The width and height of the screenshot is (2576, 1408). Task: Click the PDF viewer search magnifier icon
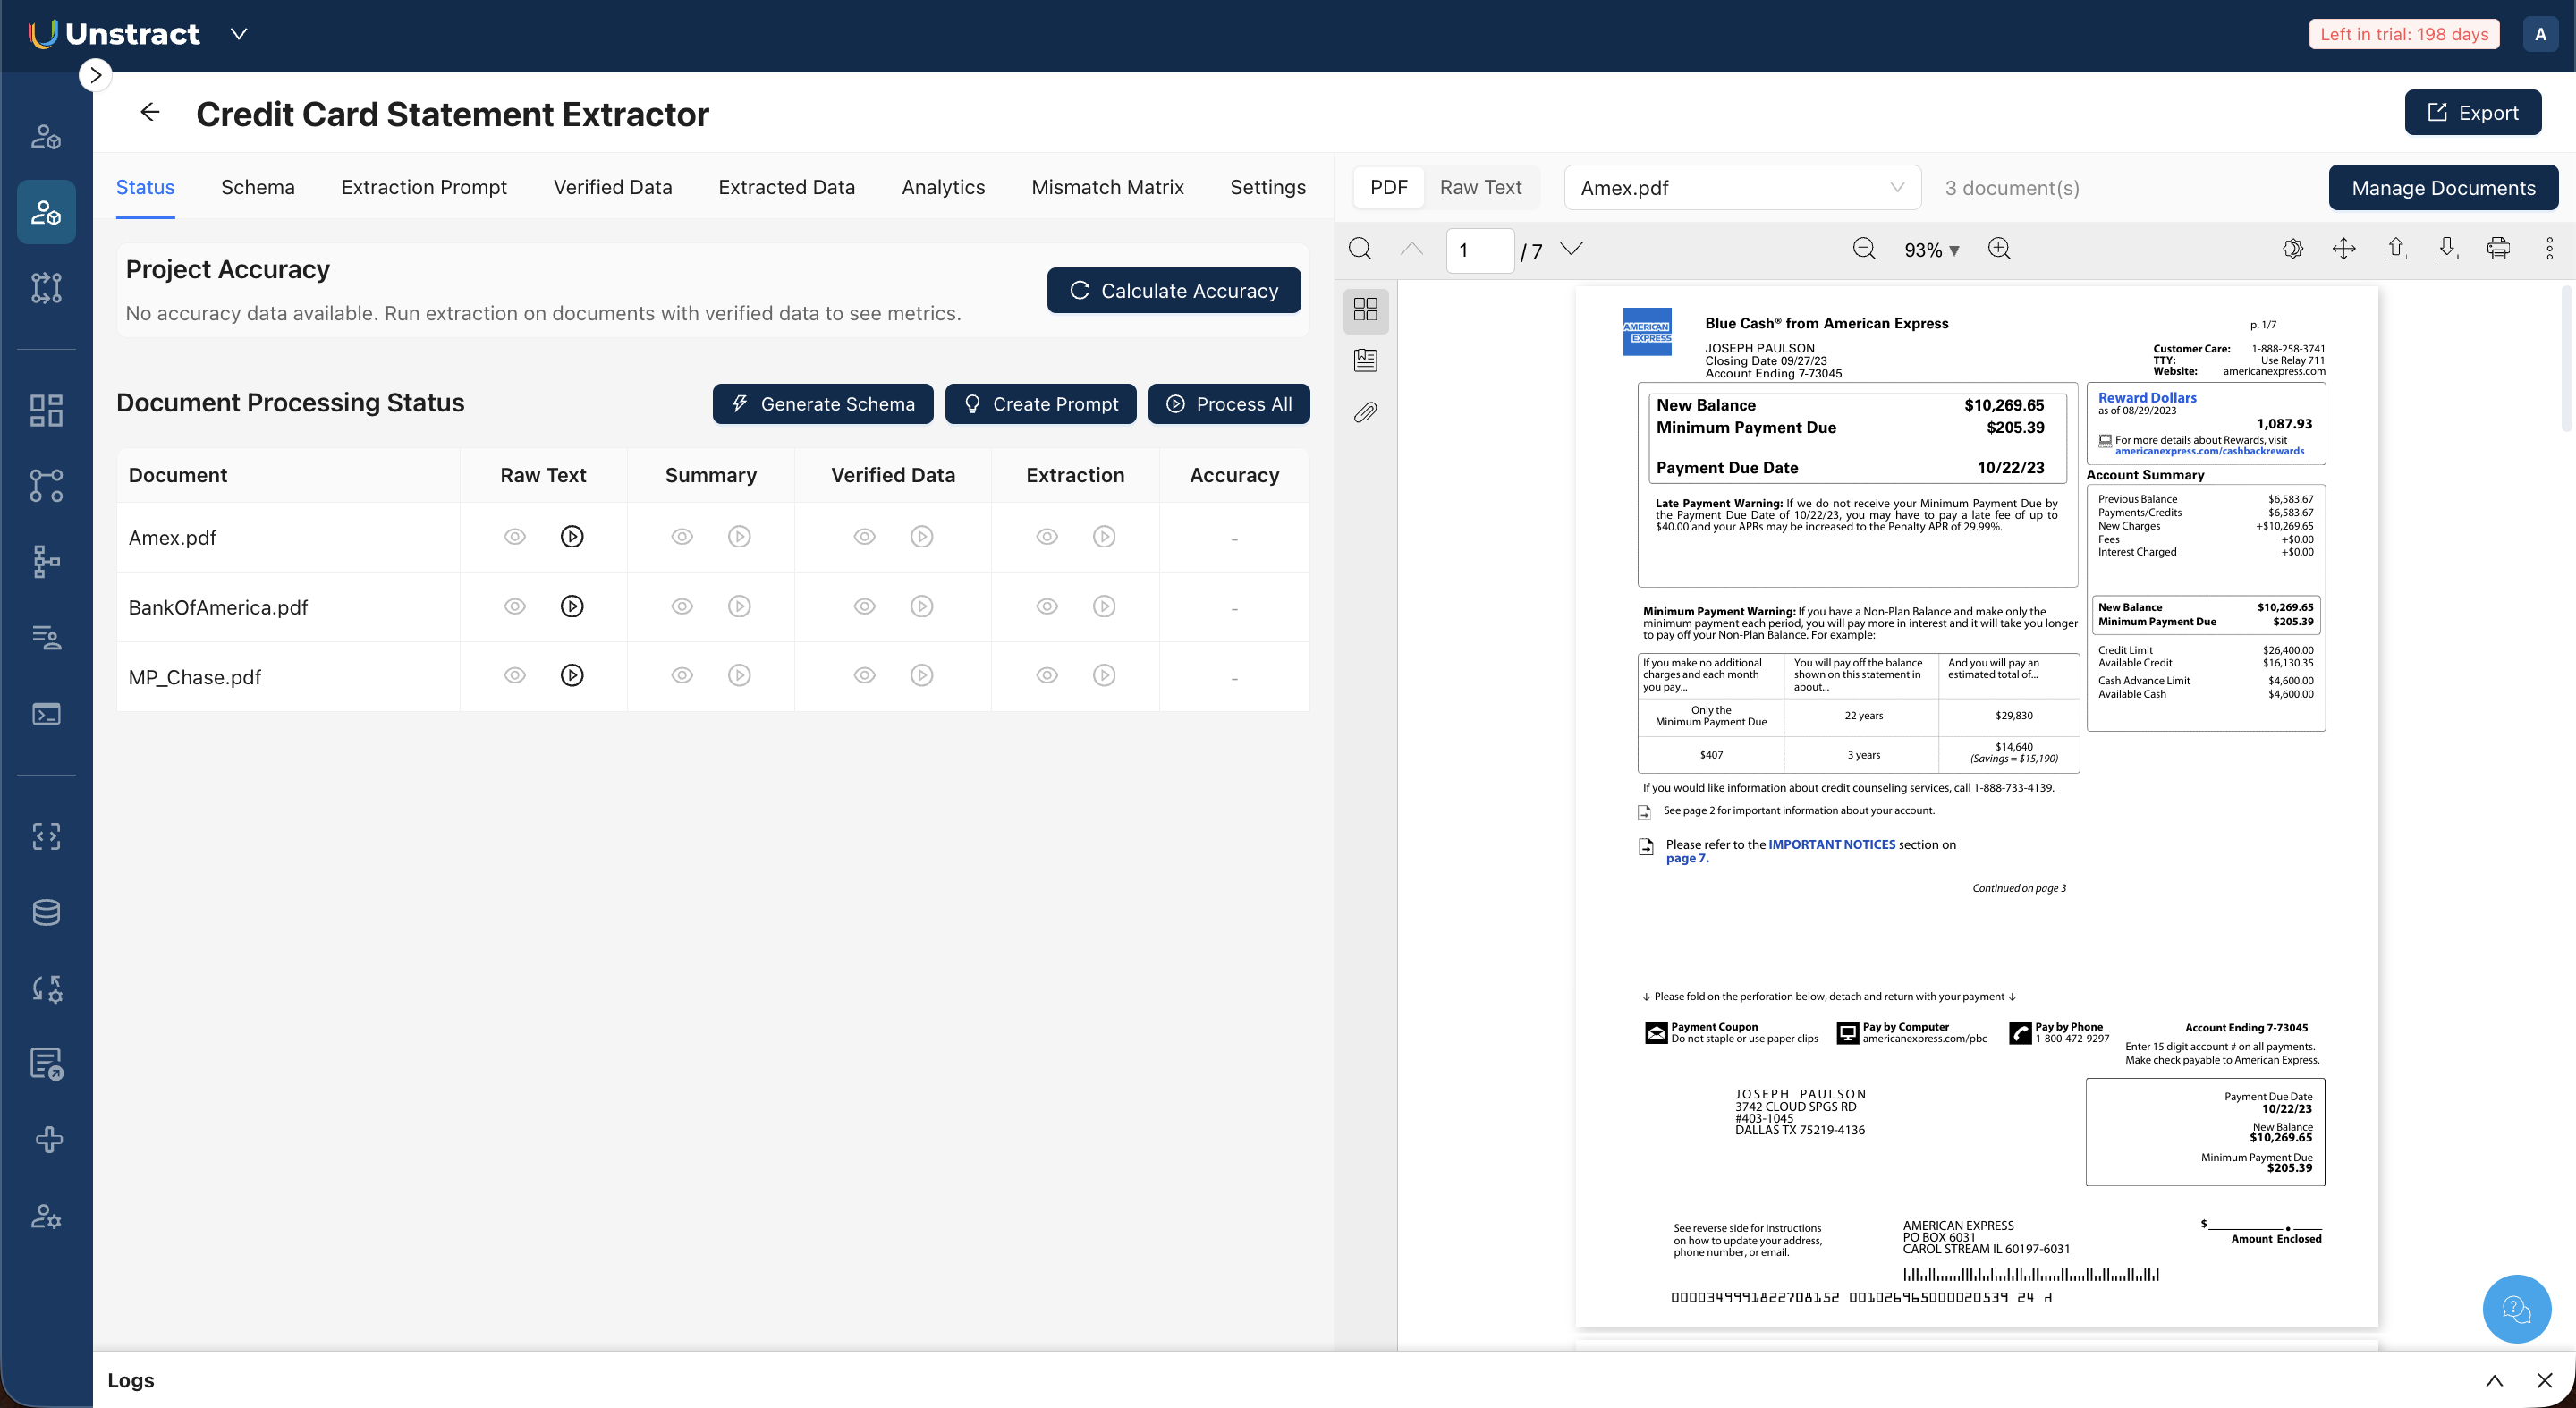click(x=1360, y=249)
